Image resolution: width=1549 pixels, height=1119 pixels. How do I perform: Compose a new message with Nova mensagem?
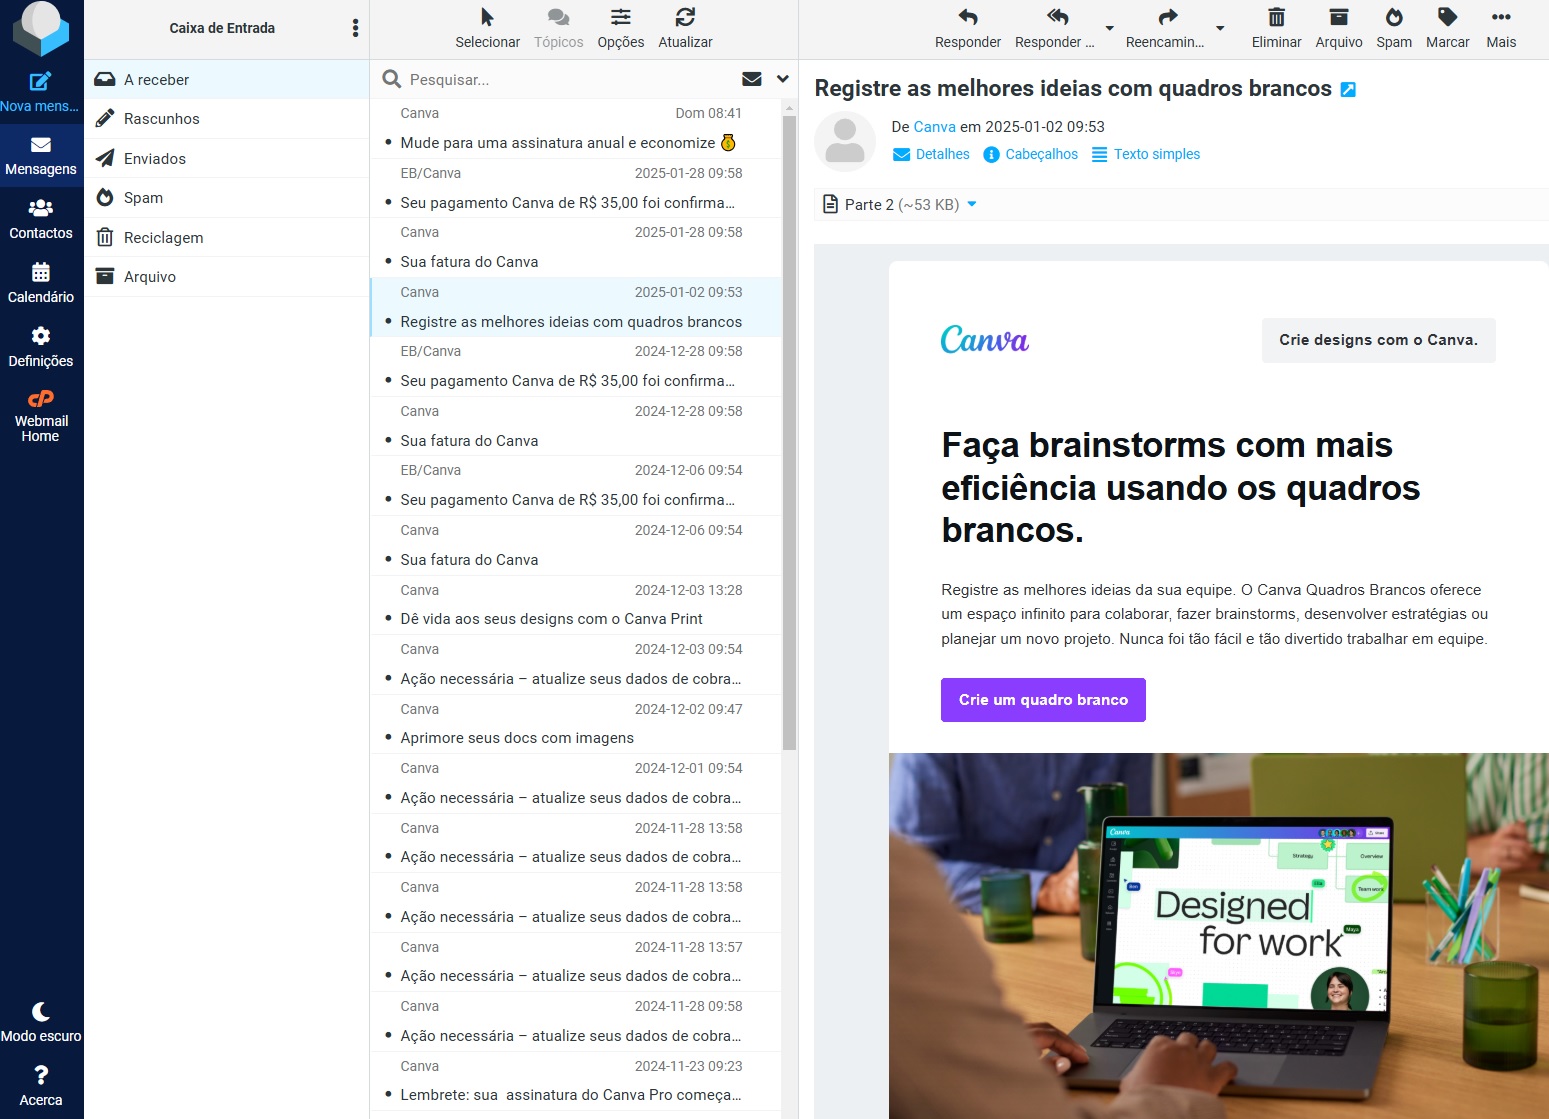click(41, 92)
